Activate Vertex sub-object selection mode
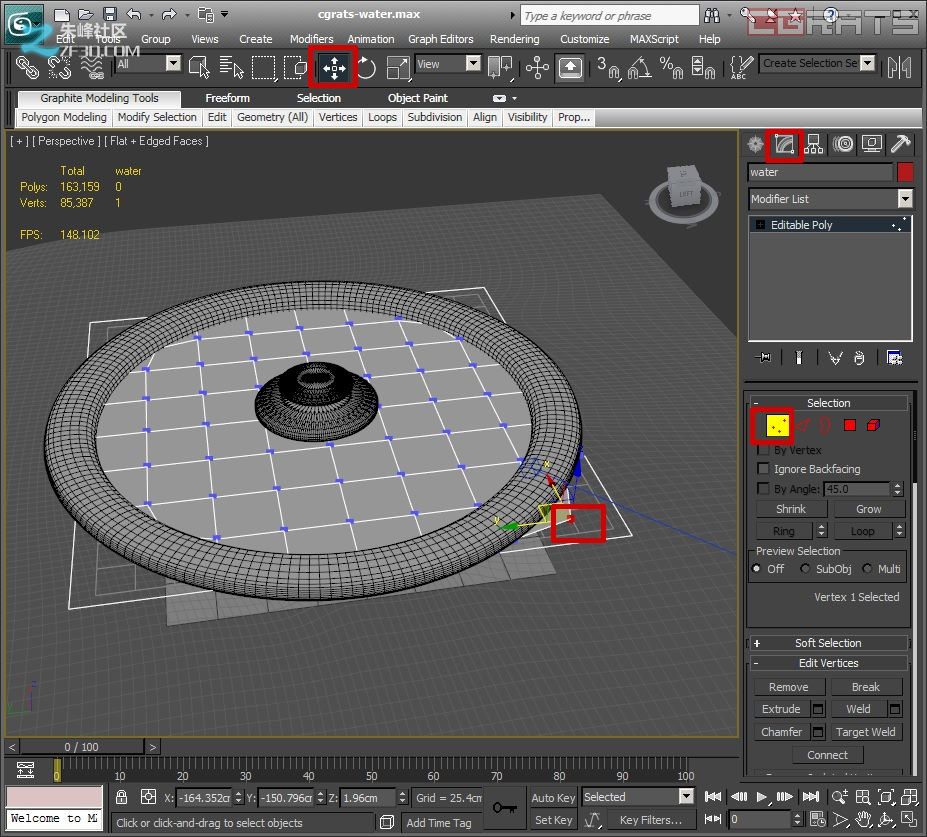 [778, 426]
